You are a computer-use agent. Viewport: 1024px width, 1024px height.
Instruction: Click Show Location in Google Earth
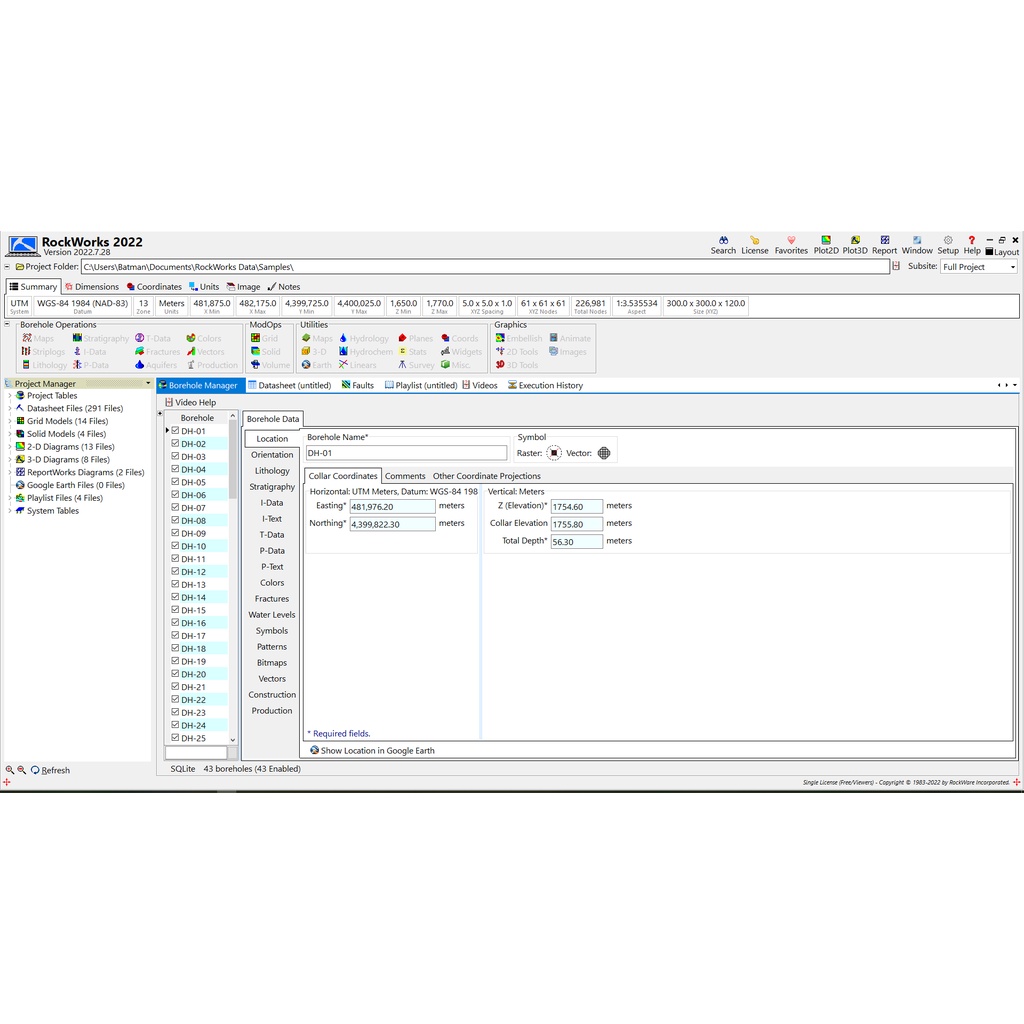pos(377,750)
